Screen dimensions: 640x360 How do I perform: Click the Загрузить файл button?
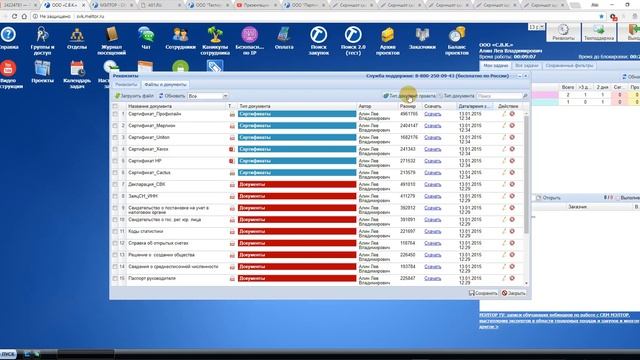pyautogui.click(x=134, y=96)
